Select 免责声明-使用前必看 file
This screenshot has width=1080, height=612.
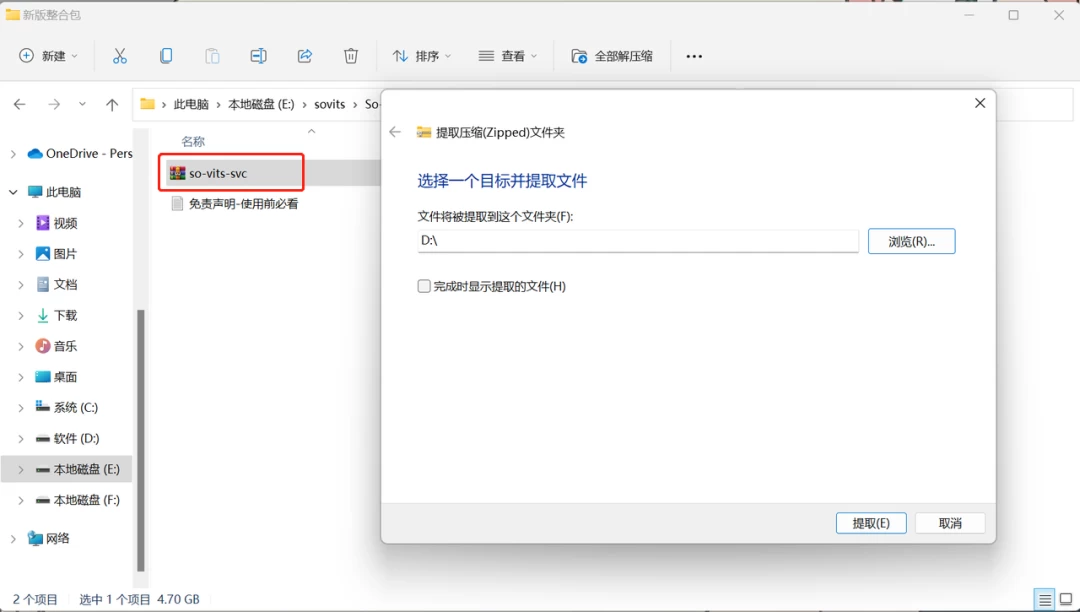pyautogui.click(x=243, y=204)
